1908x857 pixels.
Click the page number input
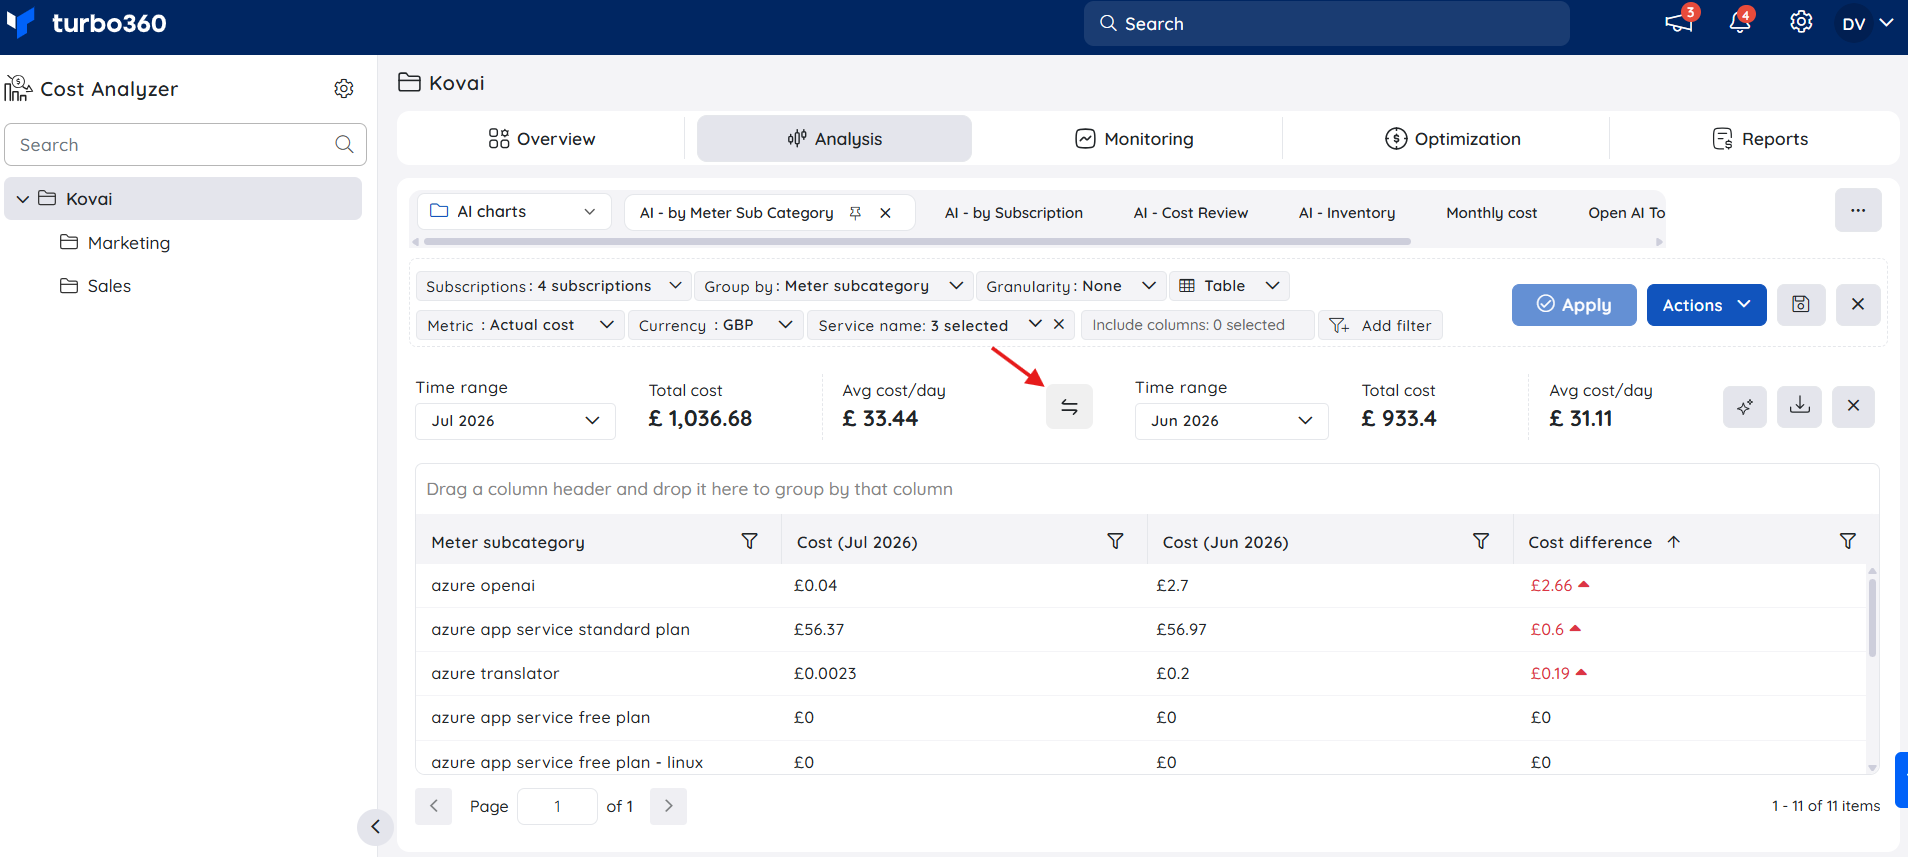point(557,806)
